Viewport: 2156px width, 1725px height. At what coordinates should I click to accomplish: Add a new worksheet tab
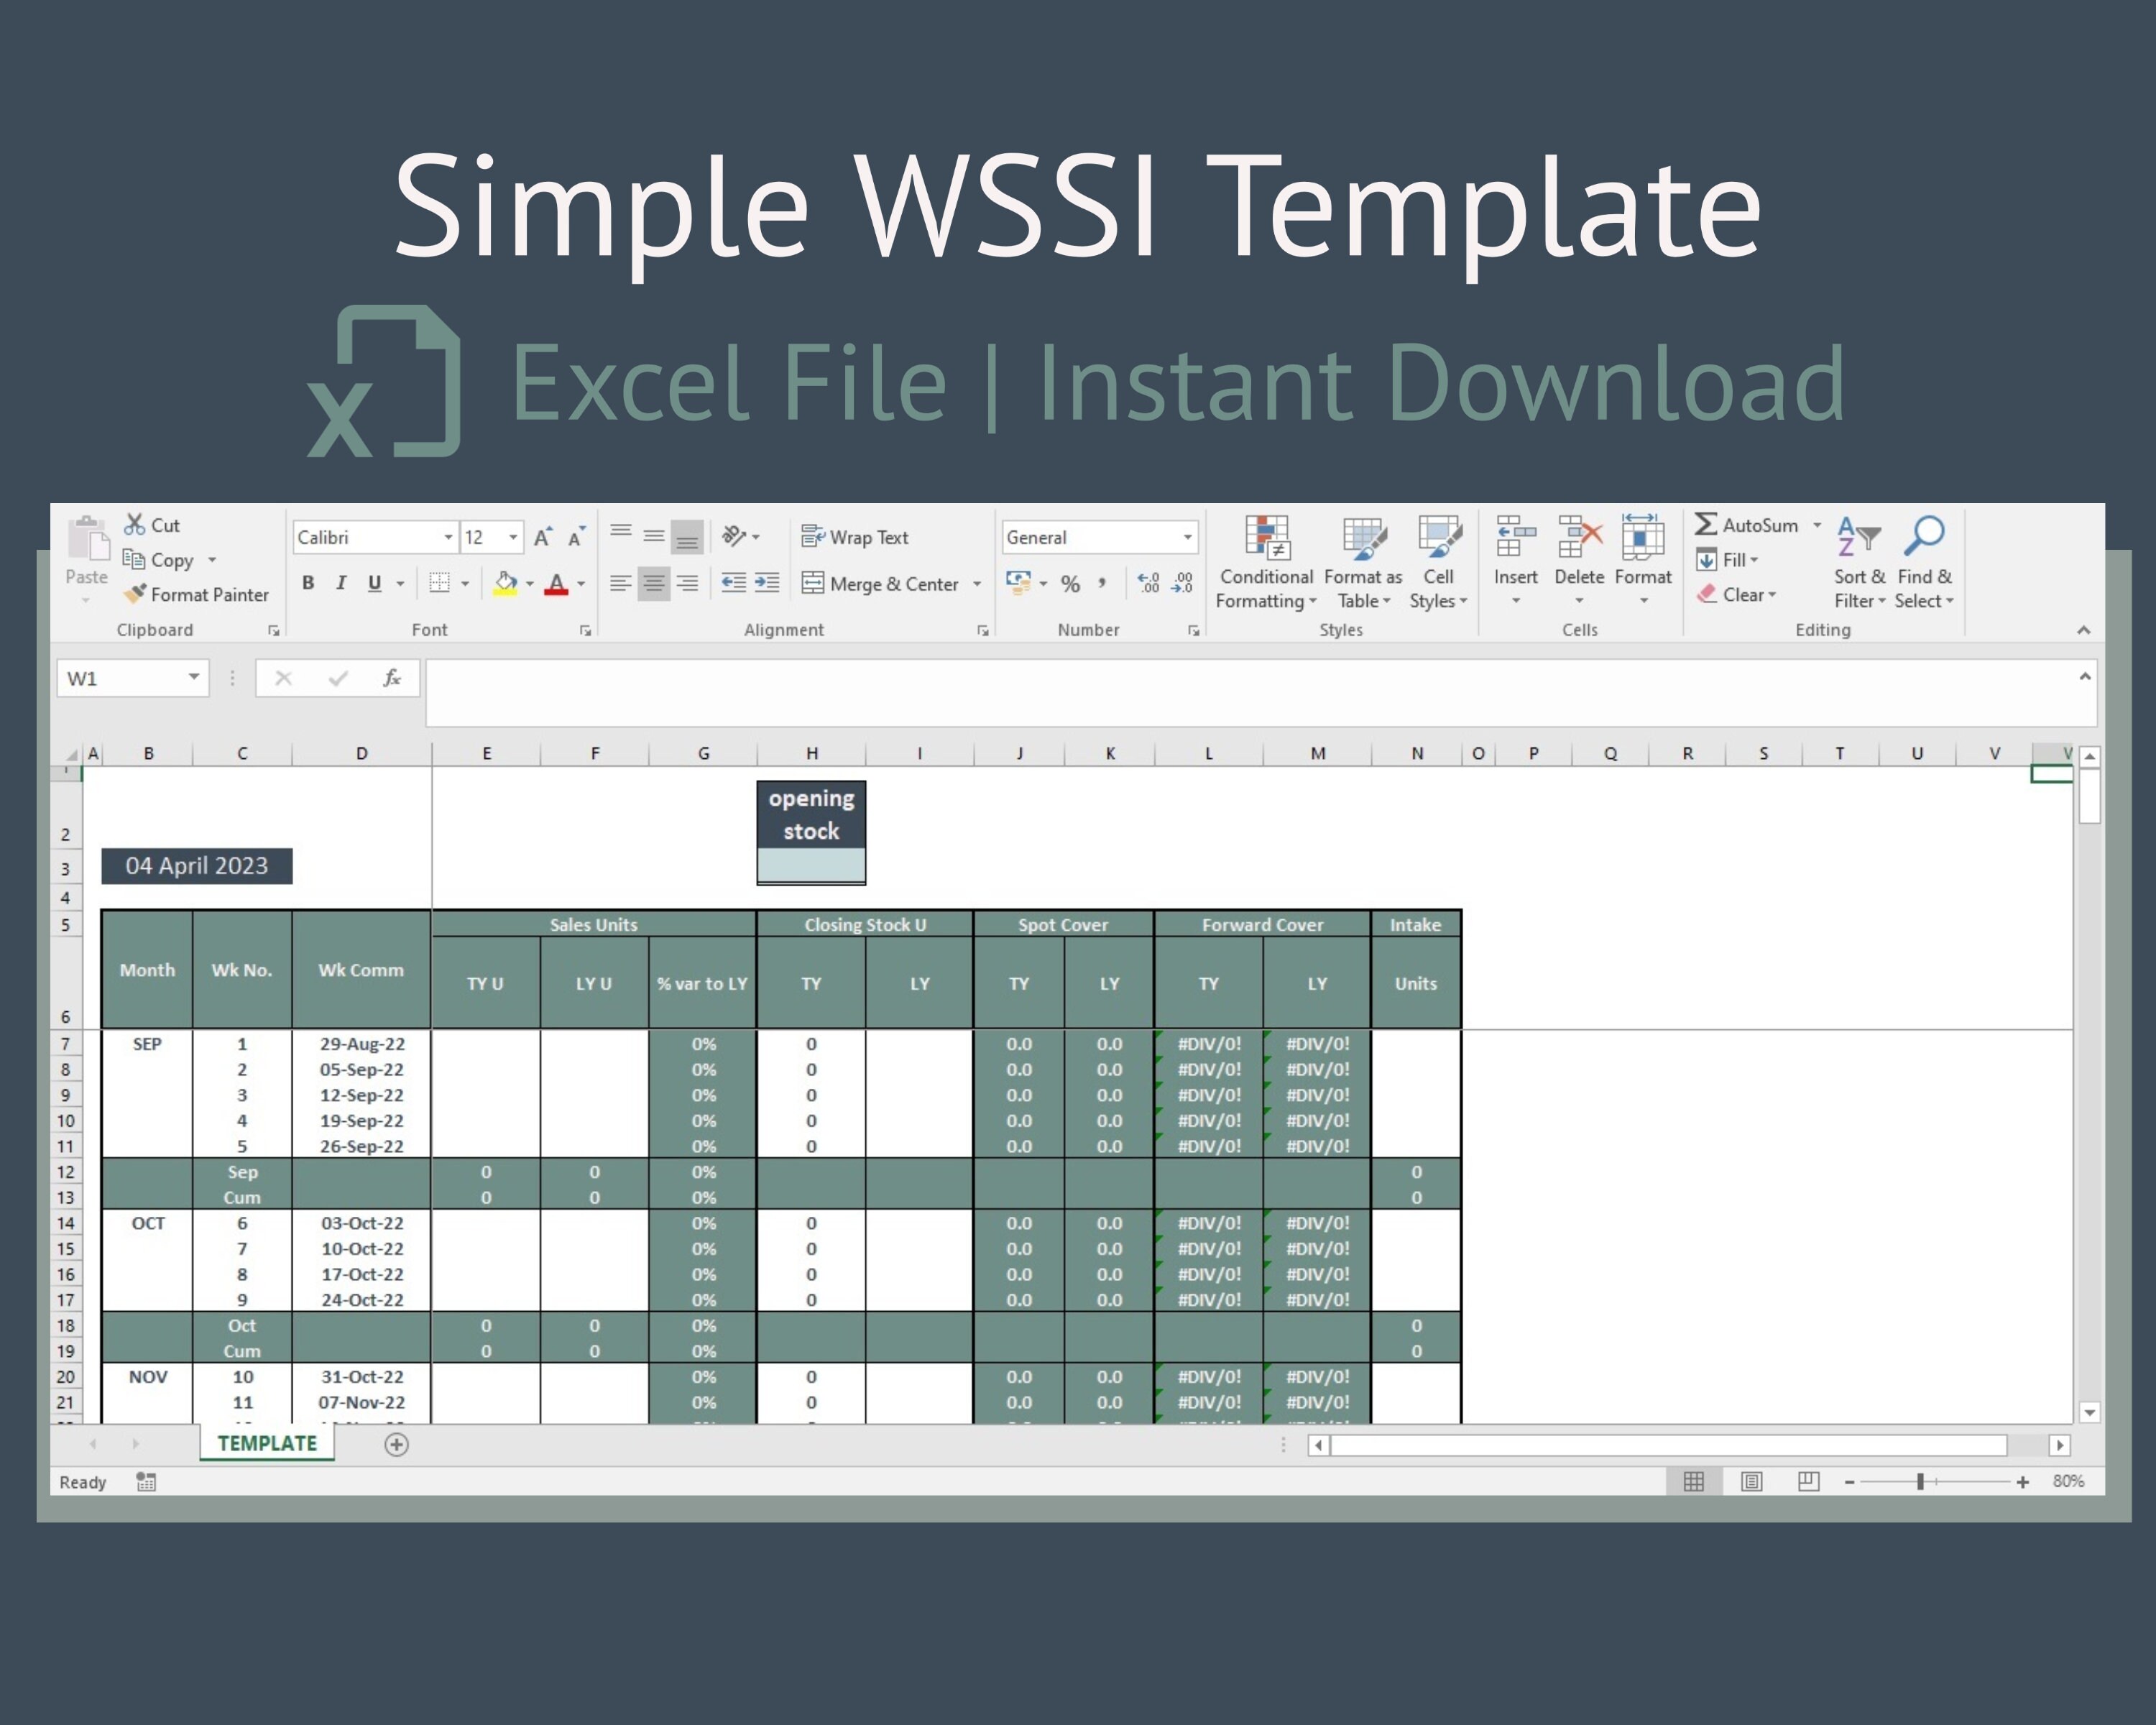pos(396,1444)
